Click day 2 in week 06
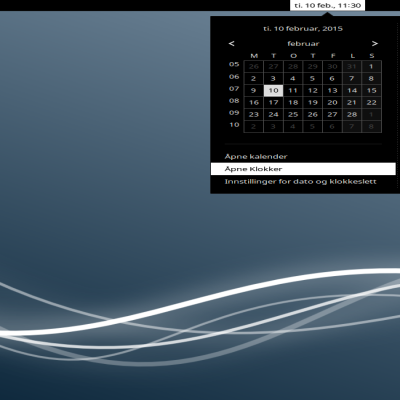Screen dimensions: 400x400 (x=254, y=78)
